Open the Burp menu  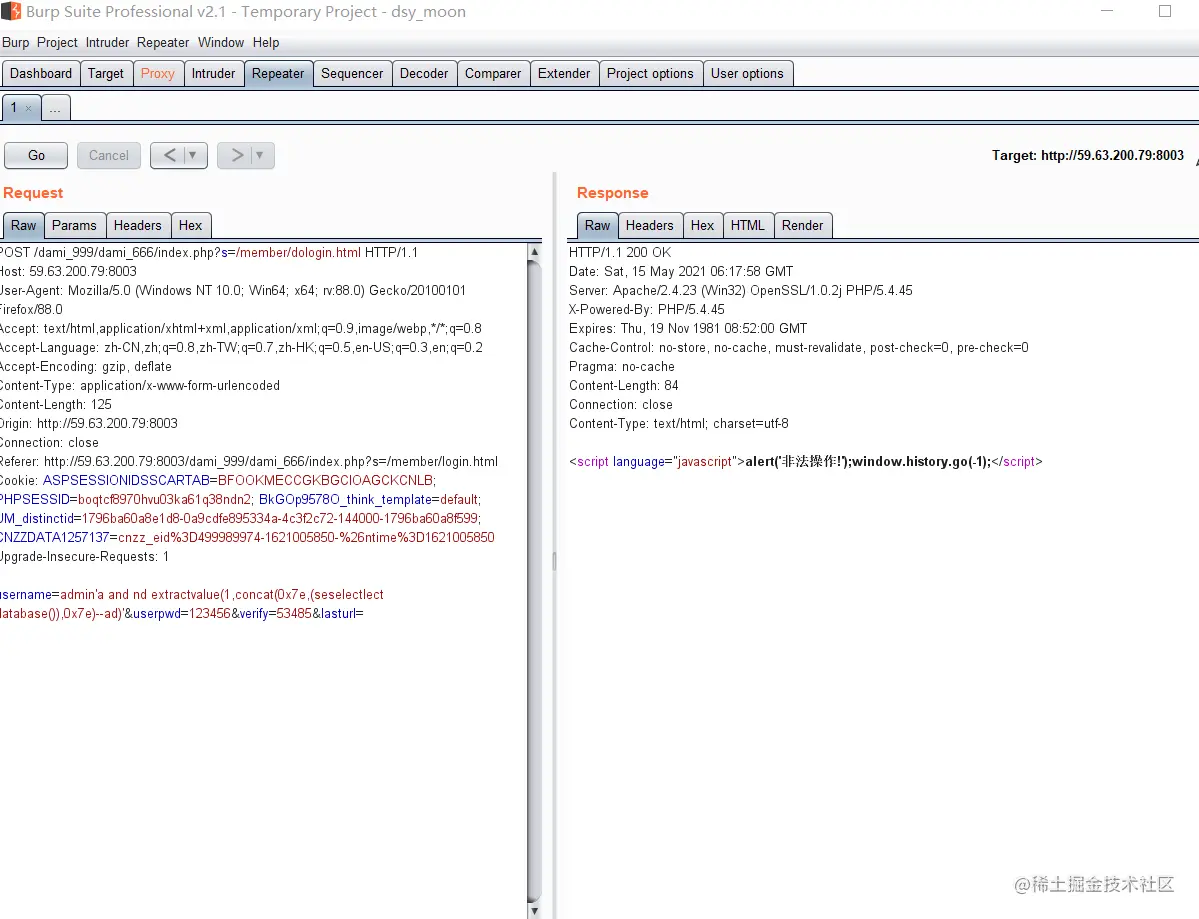15,43
